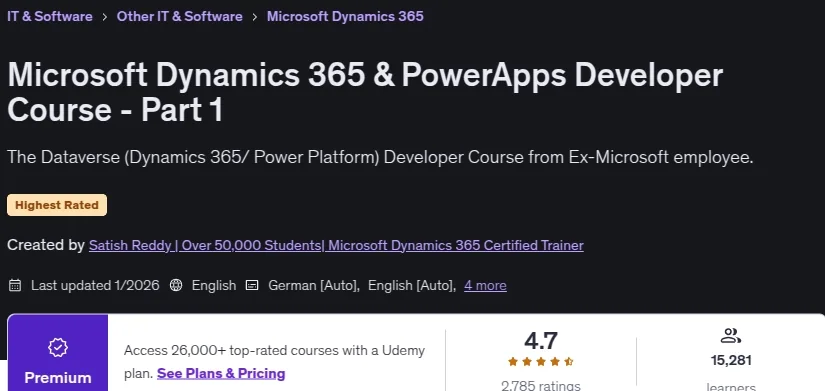Open instructor Satish Reddy's profile link
Viewport: 825px width, 391px height.
(336, 245)
